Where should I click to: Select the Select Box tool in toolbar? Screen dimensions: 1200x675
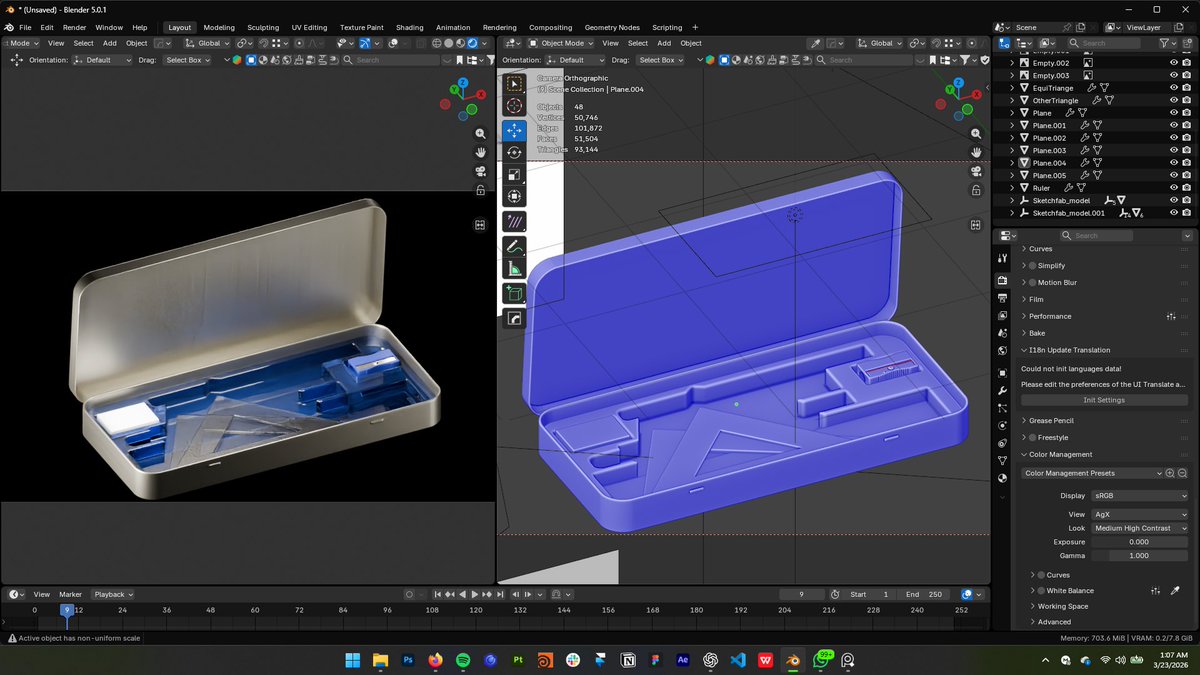(514, 84)
